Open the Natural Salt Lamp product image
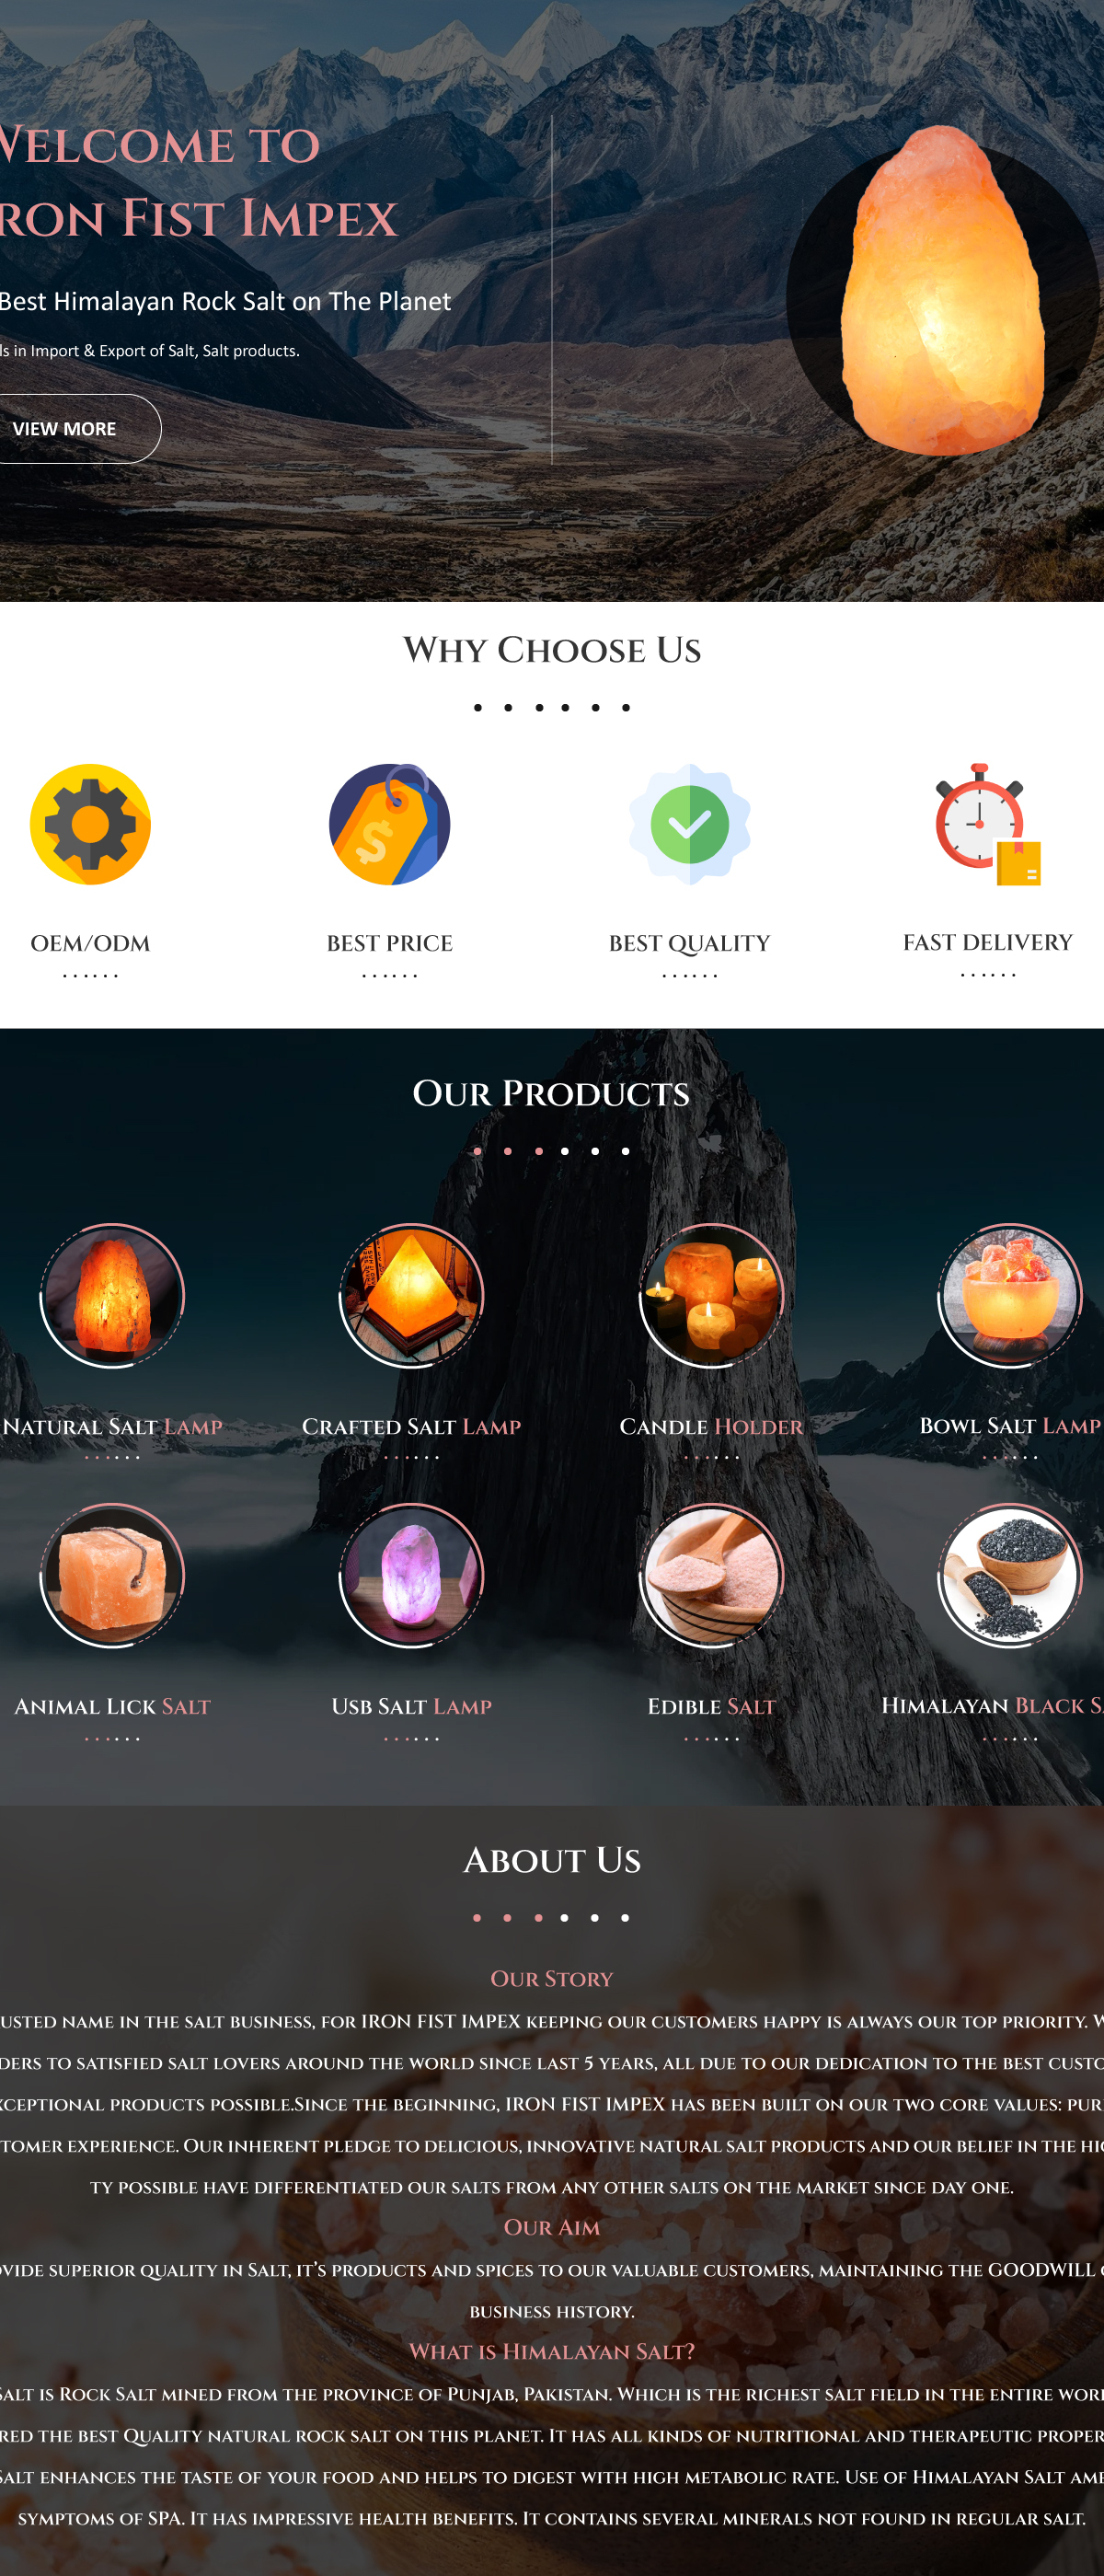The width and height of the screenshot is (1104, 2576). [112, 1295]
